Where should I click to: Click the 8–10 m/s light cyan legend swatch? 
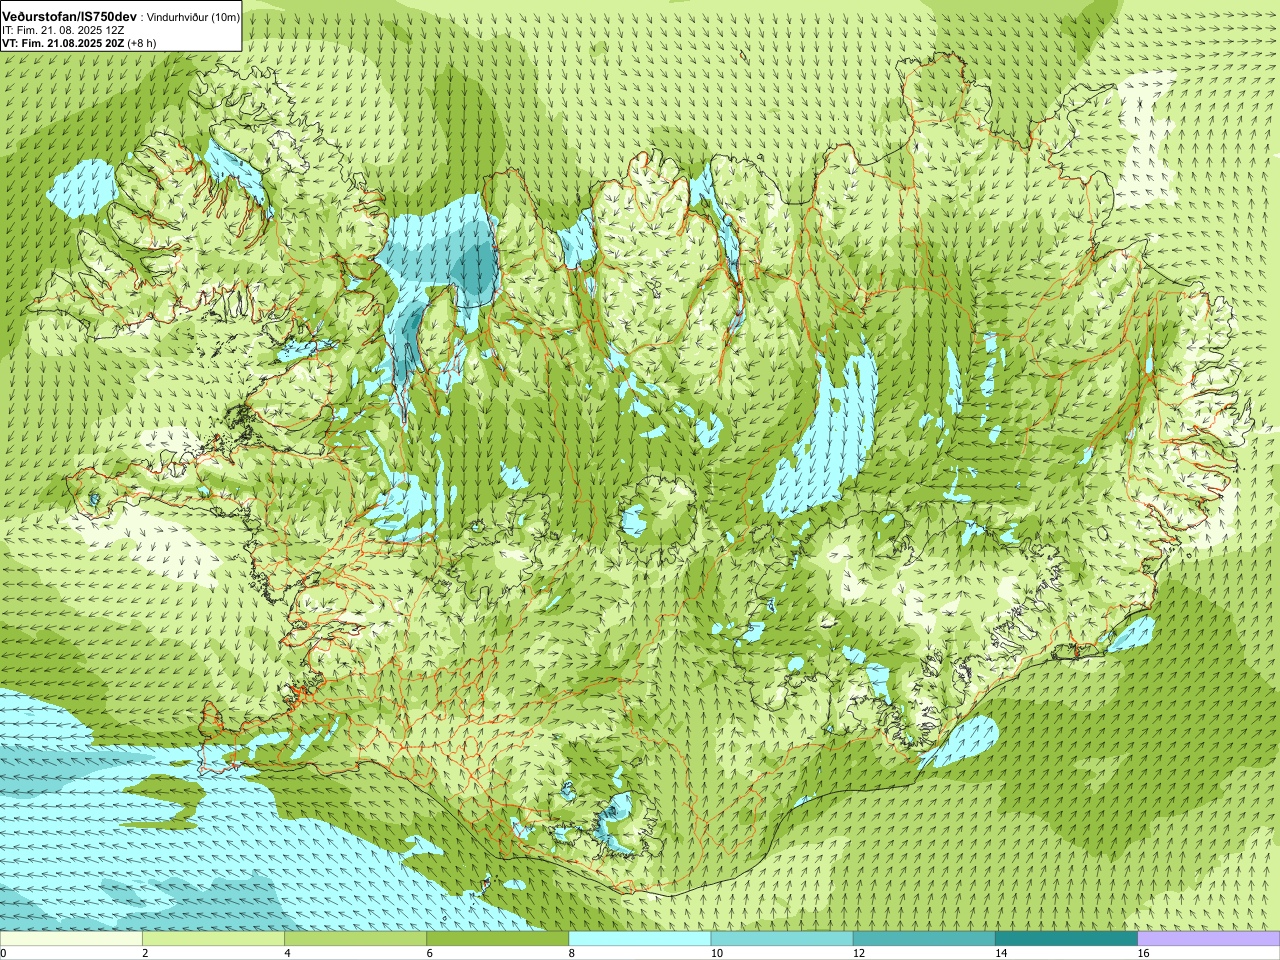(640, 939)
